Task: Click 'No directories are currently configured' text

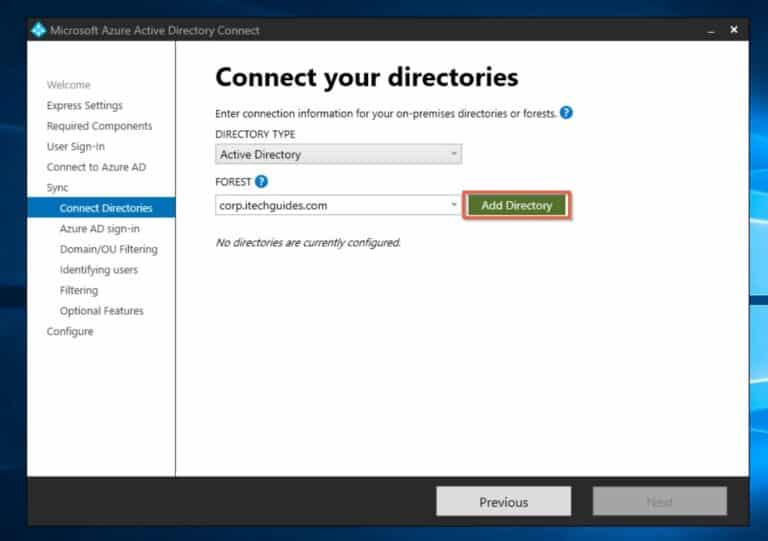Action: click(308, 242)
